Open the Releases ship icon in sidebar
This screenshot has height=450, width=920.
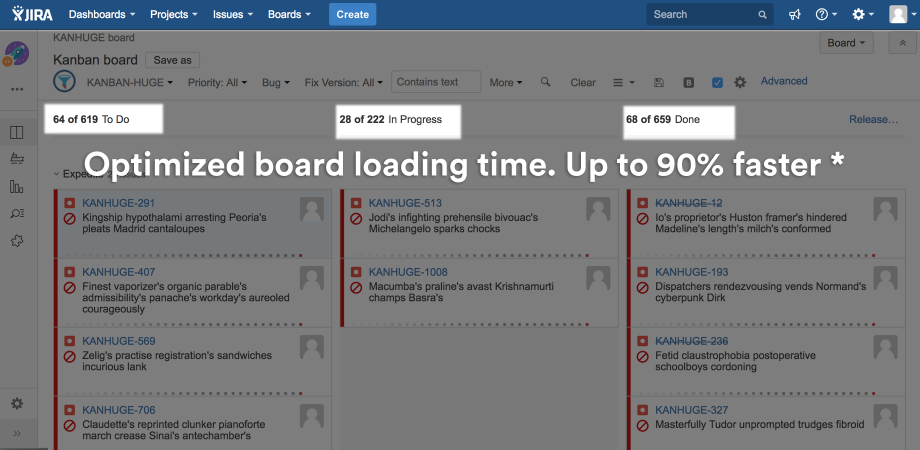tap(16, 159)
